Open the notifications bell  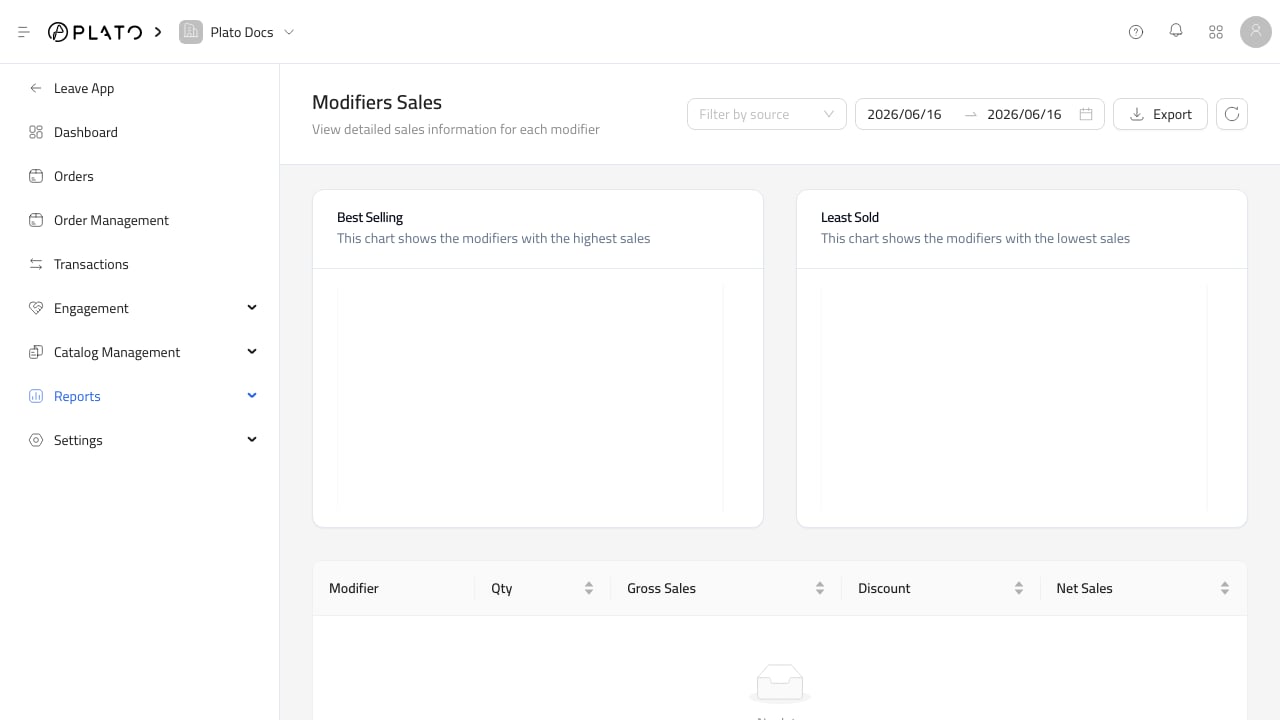[x=1176, y=31]
